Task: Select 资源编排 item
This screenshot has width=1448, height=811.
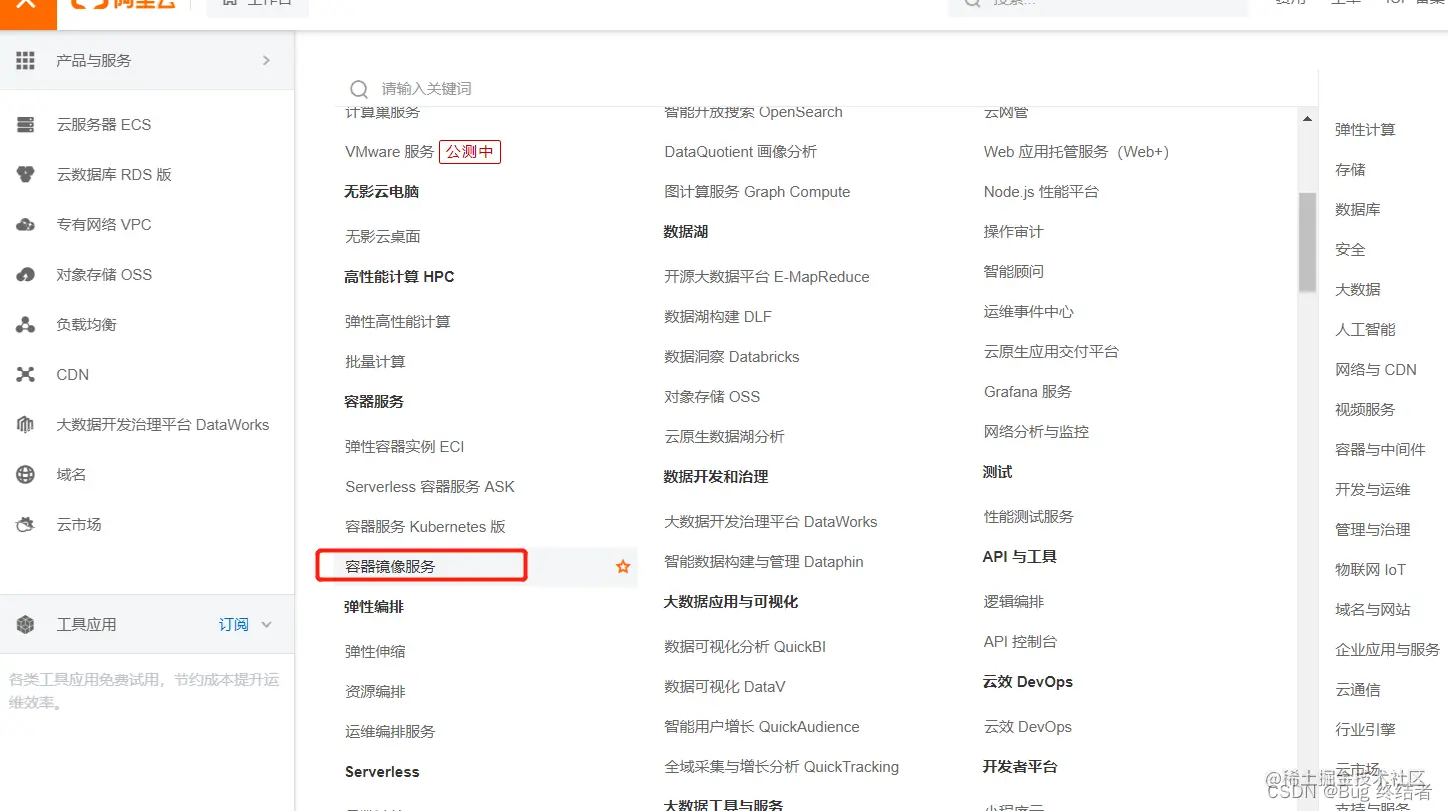Action: 375,692
